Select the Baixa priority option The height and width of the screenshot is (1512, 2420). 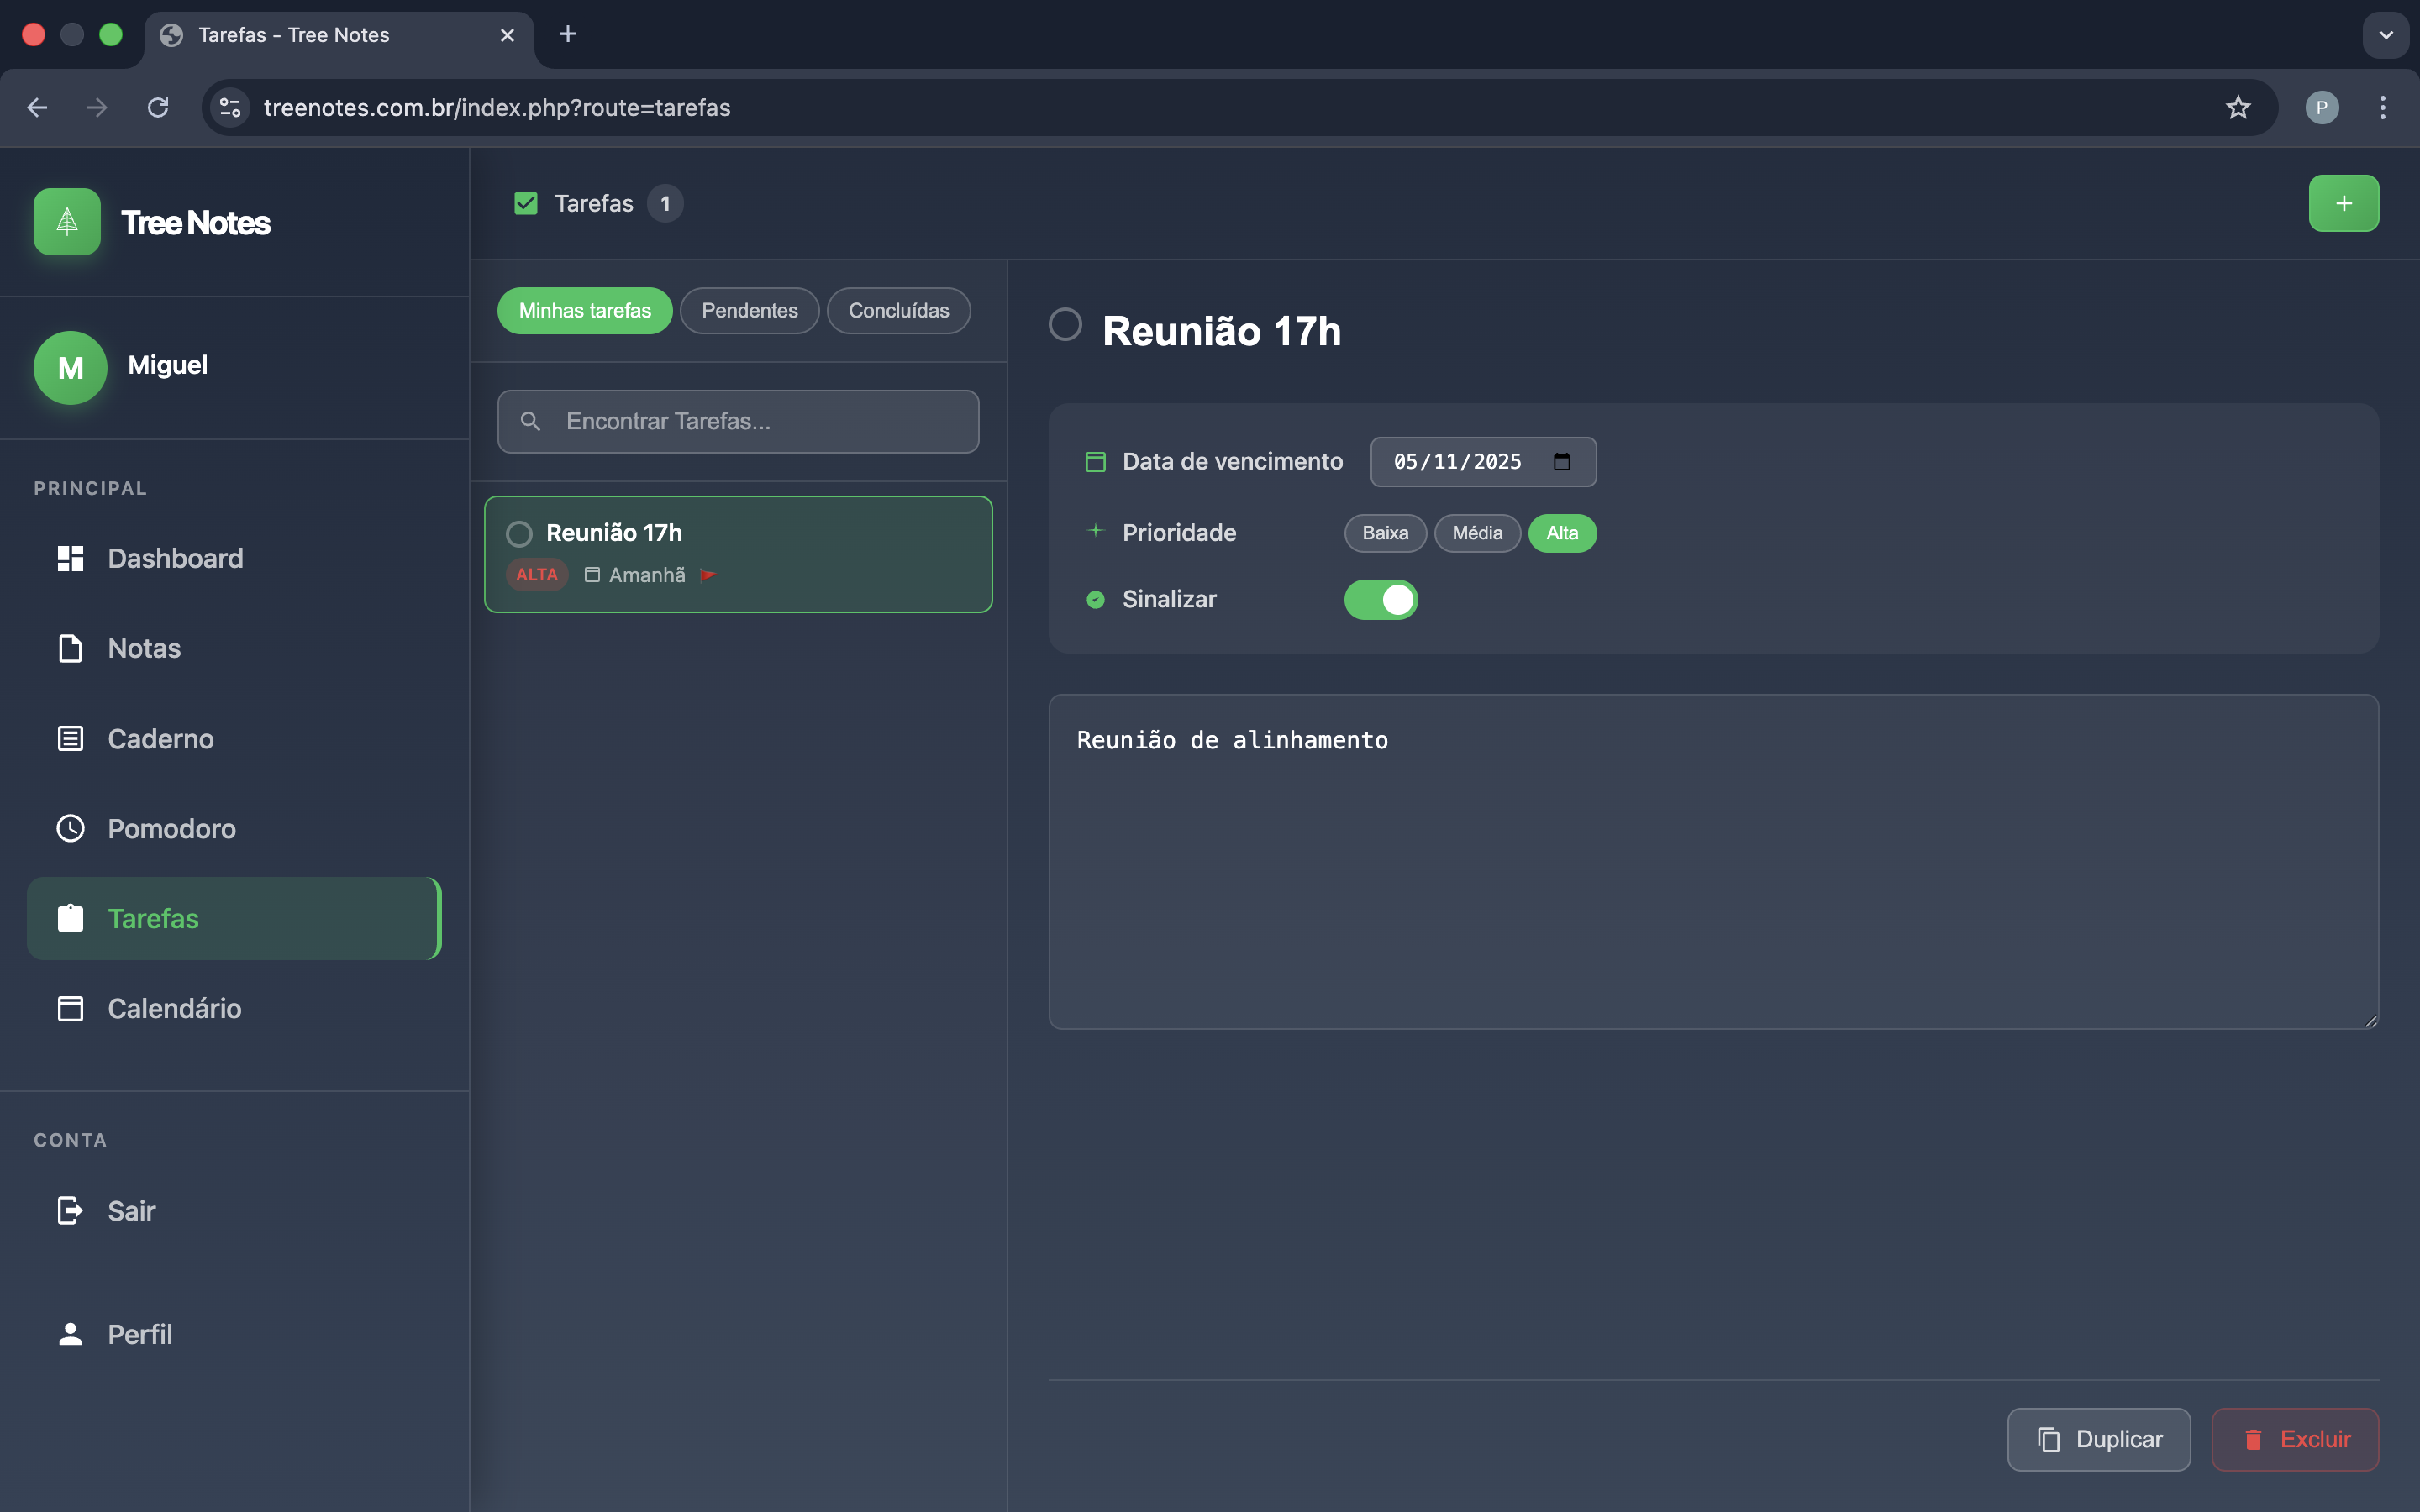tap(1384, 533)
